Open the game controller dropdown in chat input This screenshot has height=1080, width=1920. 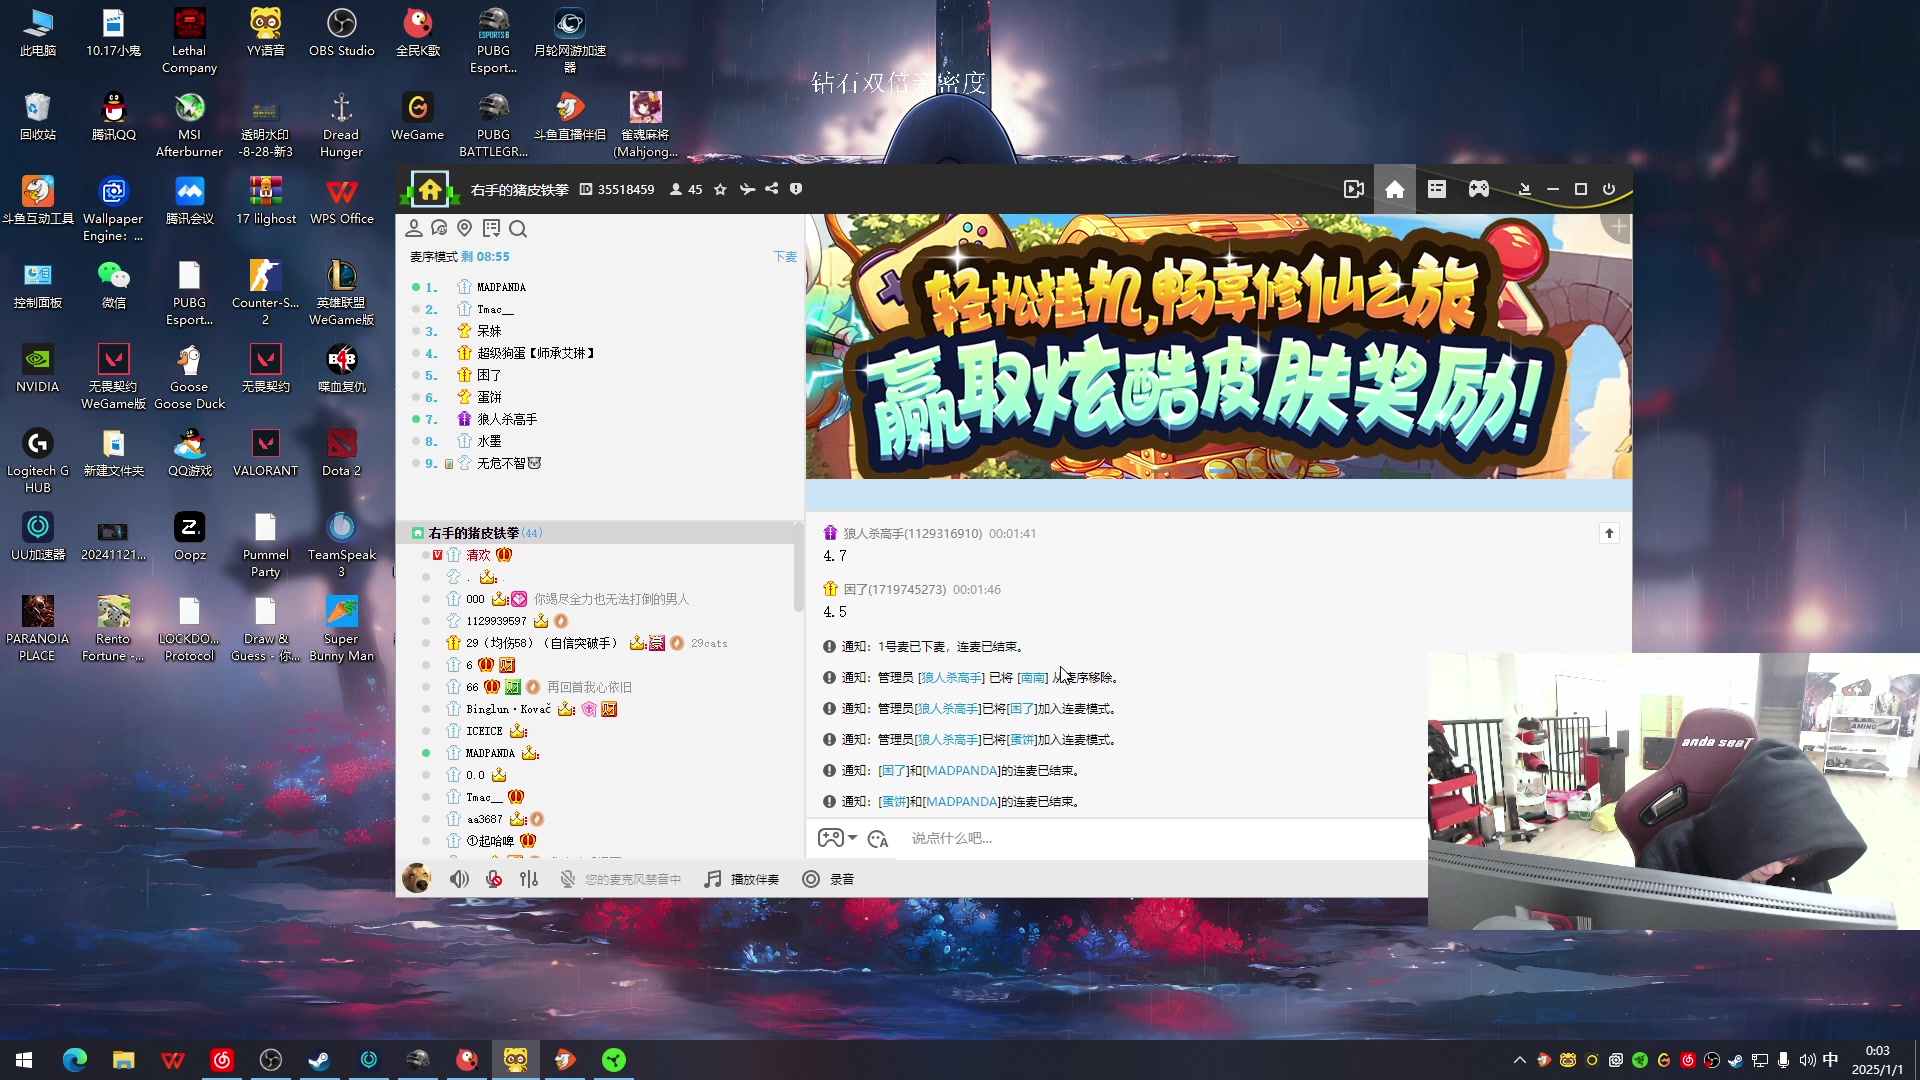pos(837,838)
